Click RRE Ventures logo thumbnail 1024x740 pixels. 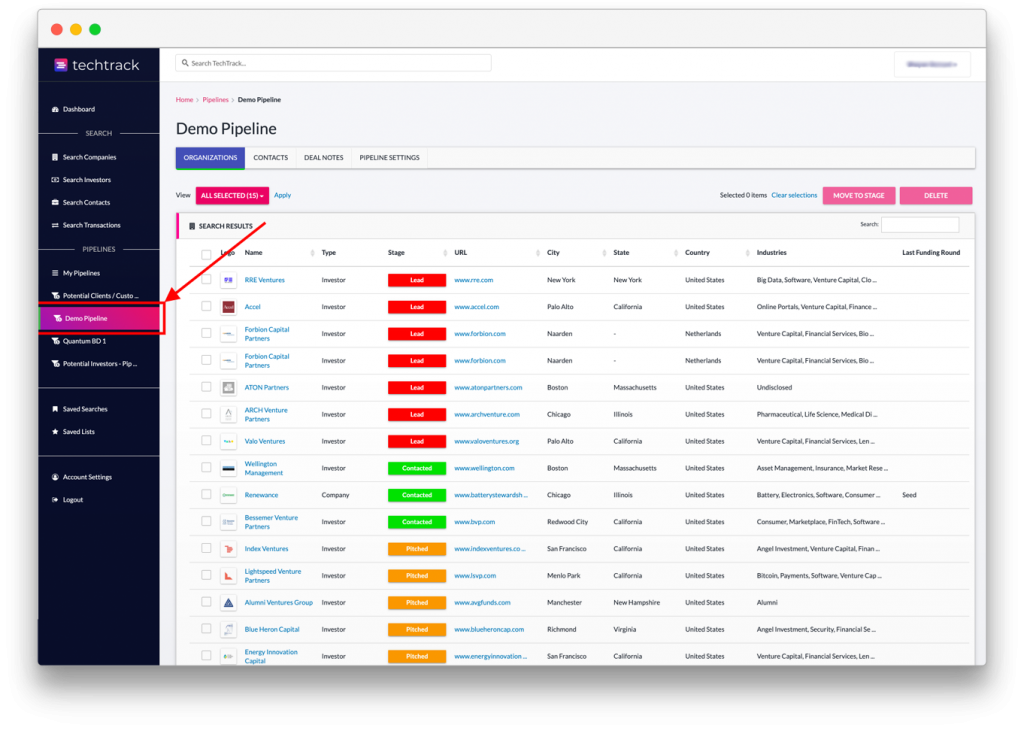click(228, 280)
